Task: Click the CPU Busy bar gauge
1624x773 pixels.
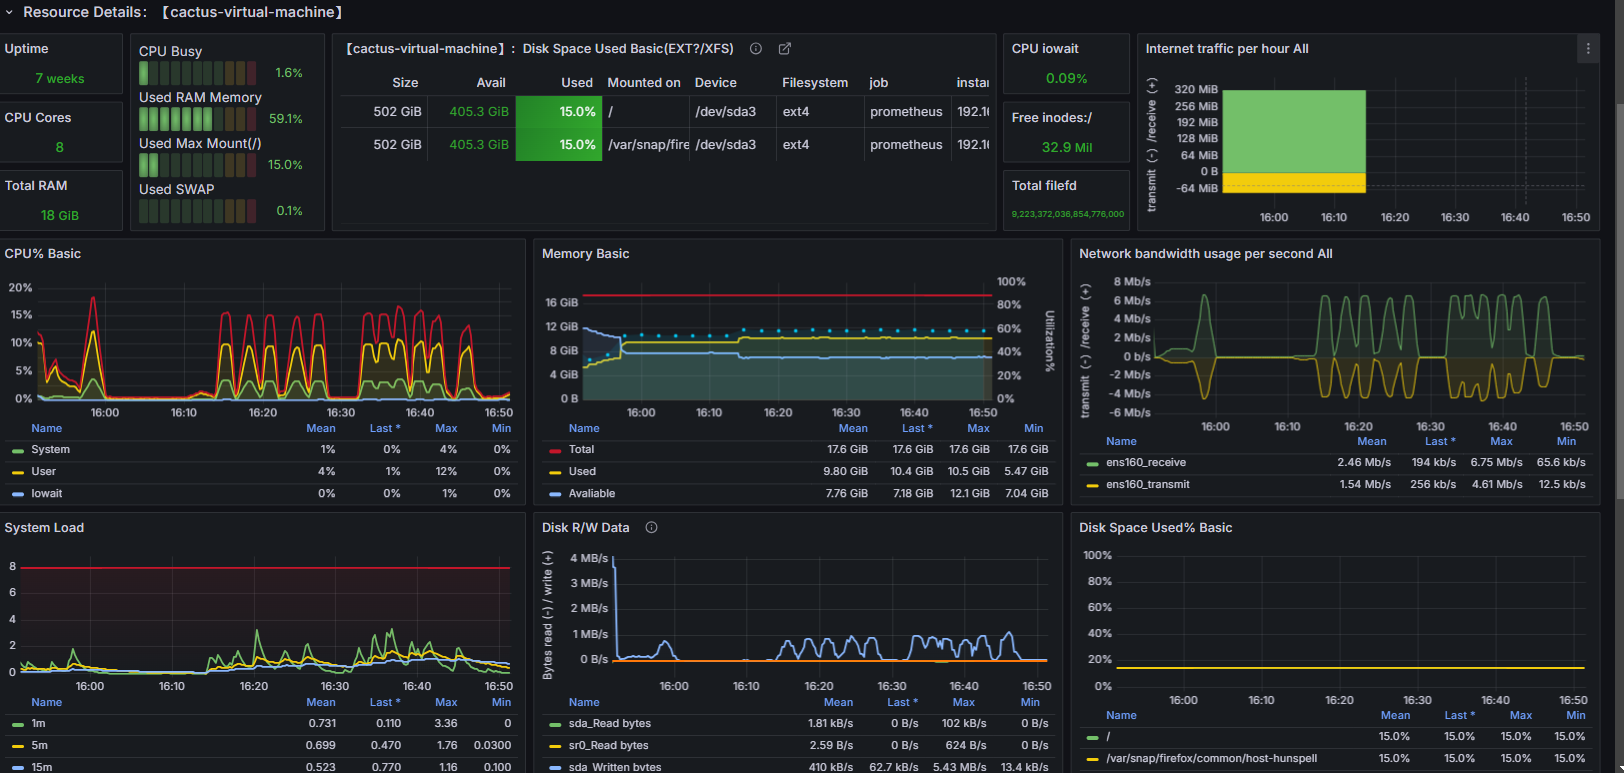Action: 198,73
